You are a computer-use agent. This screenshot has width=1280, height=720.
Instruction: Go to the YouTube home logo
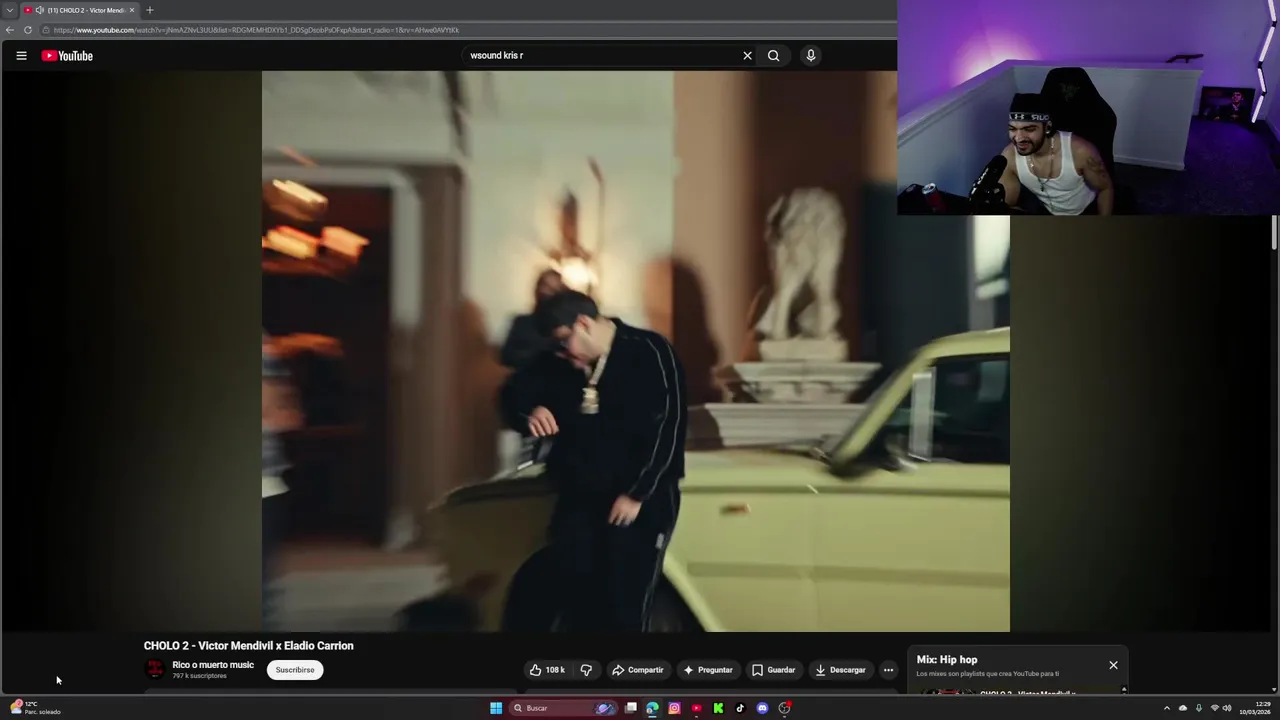tap(67, 56)
